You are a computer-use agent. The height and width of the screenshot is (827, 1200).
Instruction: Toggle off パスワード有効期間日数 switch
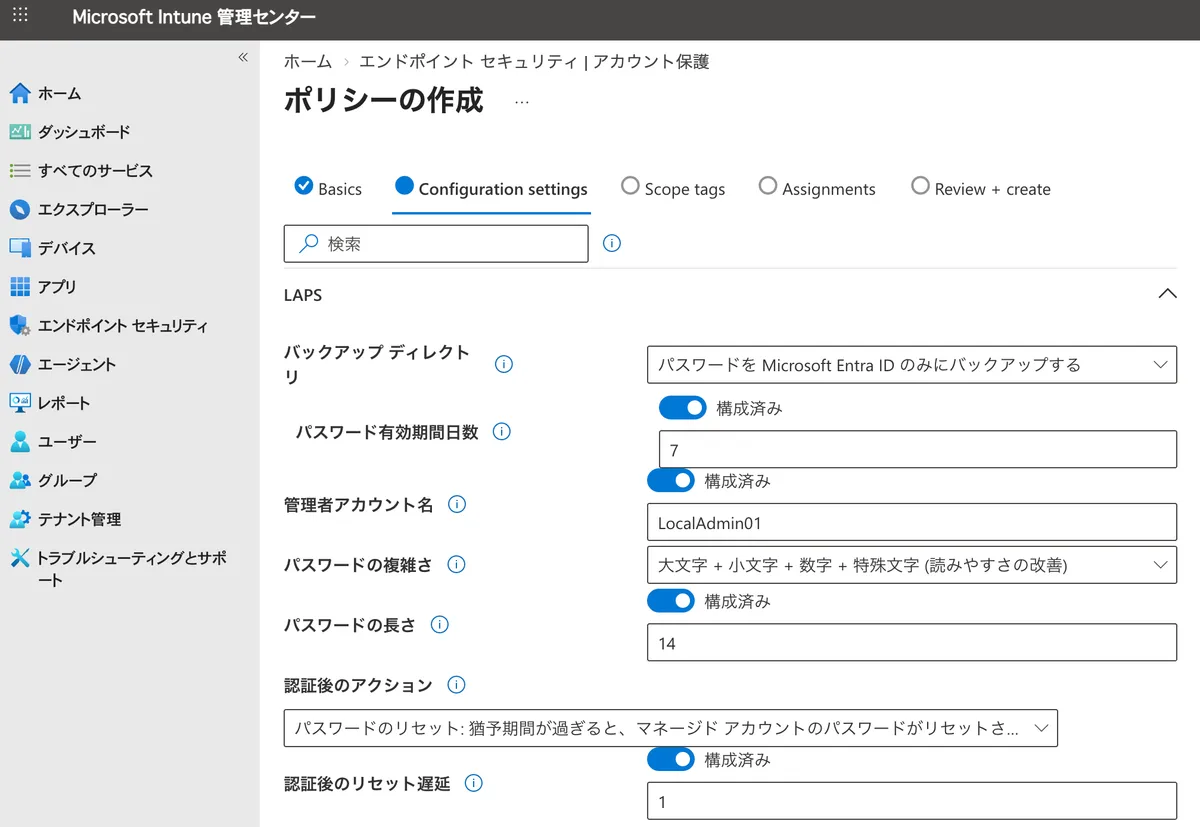point(683,408)
